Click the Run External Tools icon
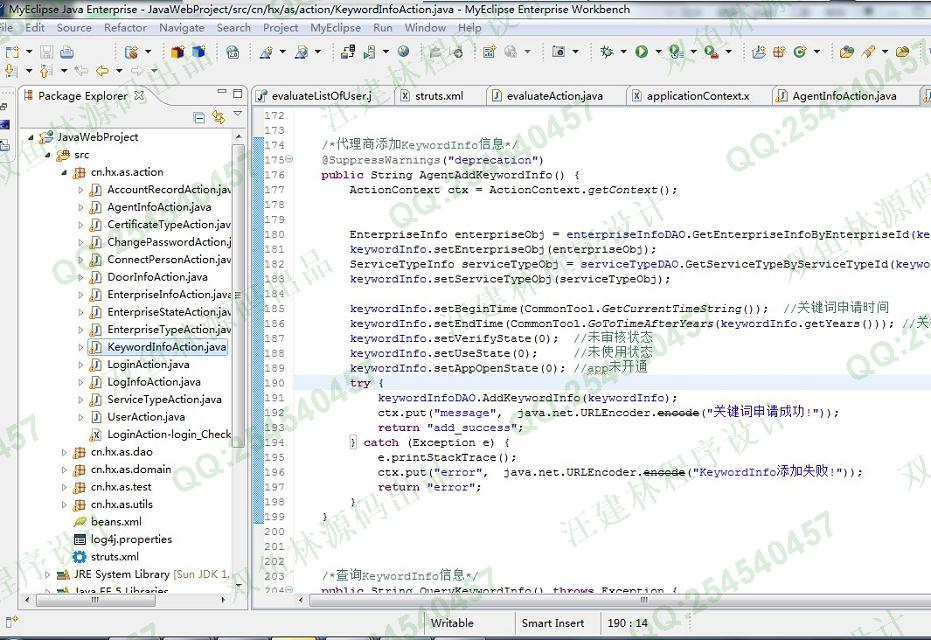Image resolution: width=931 pixels, height=640 pixels. pyautogui.click(x=711, y=52)
